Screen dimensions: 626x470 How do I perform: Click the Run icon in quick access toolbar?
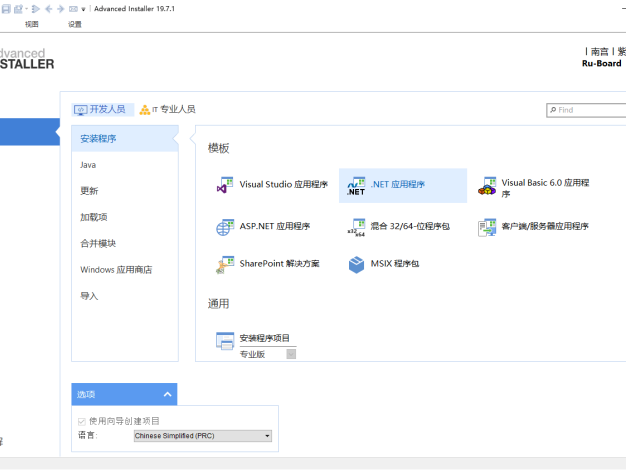tap(36, 9)
